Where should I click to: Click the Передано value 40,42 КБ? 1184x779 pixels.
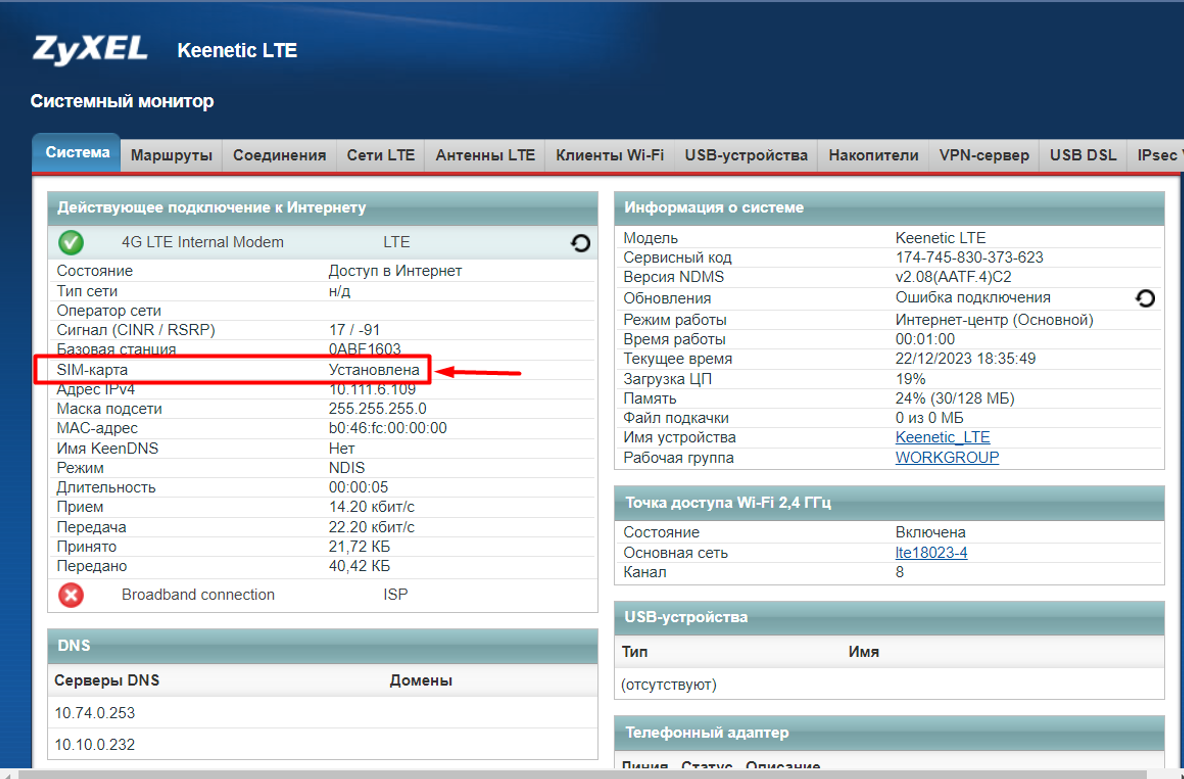[359, 566]
